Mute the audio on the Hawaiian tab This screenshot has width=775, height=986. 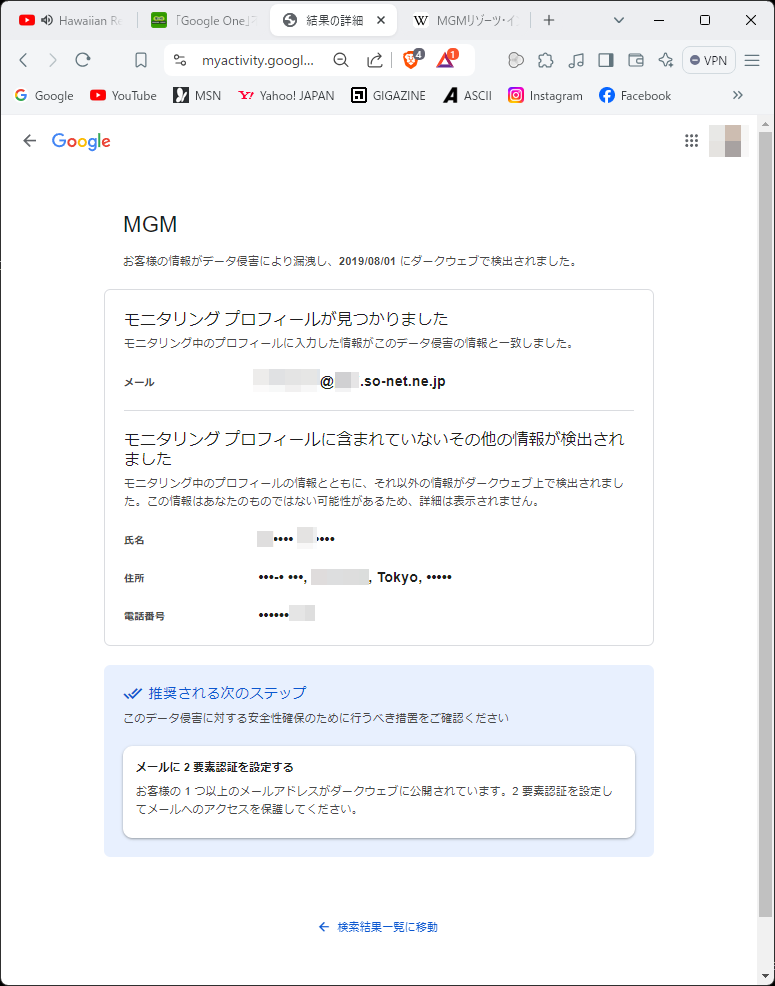tap(47, 20)
